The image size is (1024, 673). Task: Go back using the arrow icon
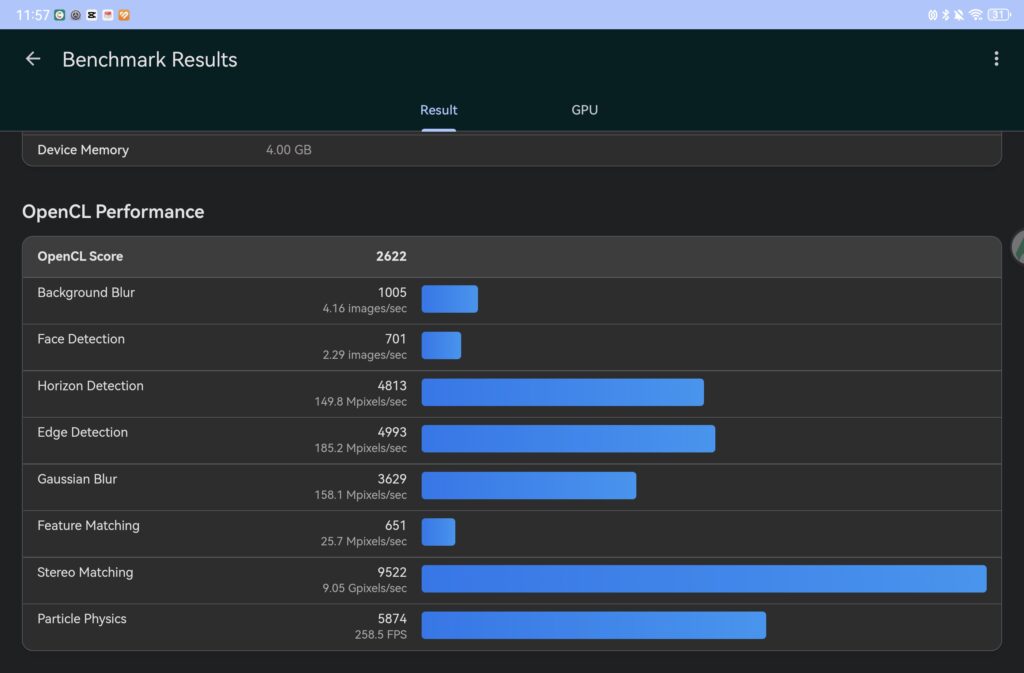point(33,59)
